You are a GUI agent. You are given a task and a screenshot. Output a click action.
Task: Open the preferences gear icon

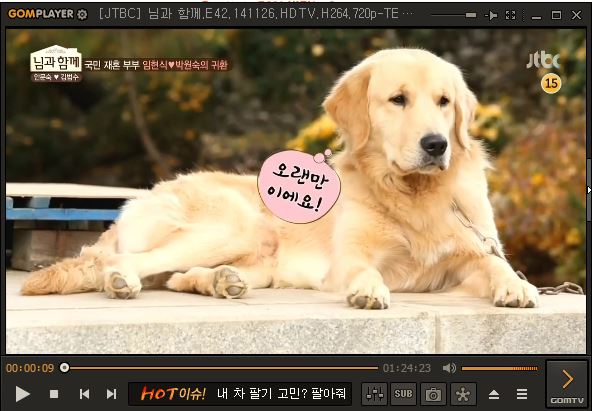coord(463,394)
